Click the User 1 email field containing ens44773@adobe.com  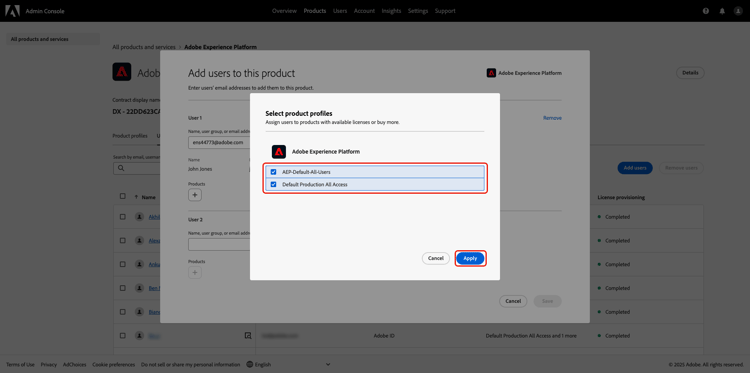coord(219,143)
